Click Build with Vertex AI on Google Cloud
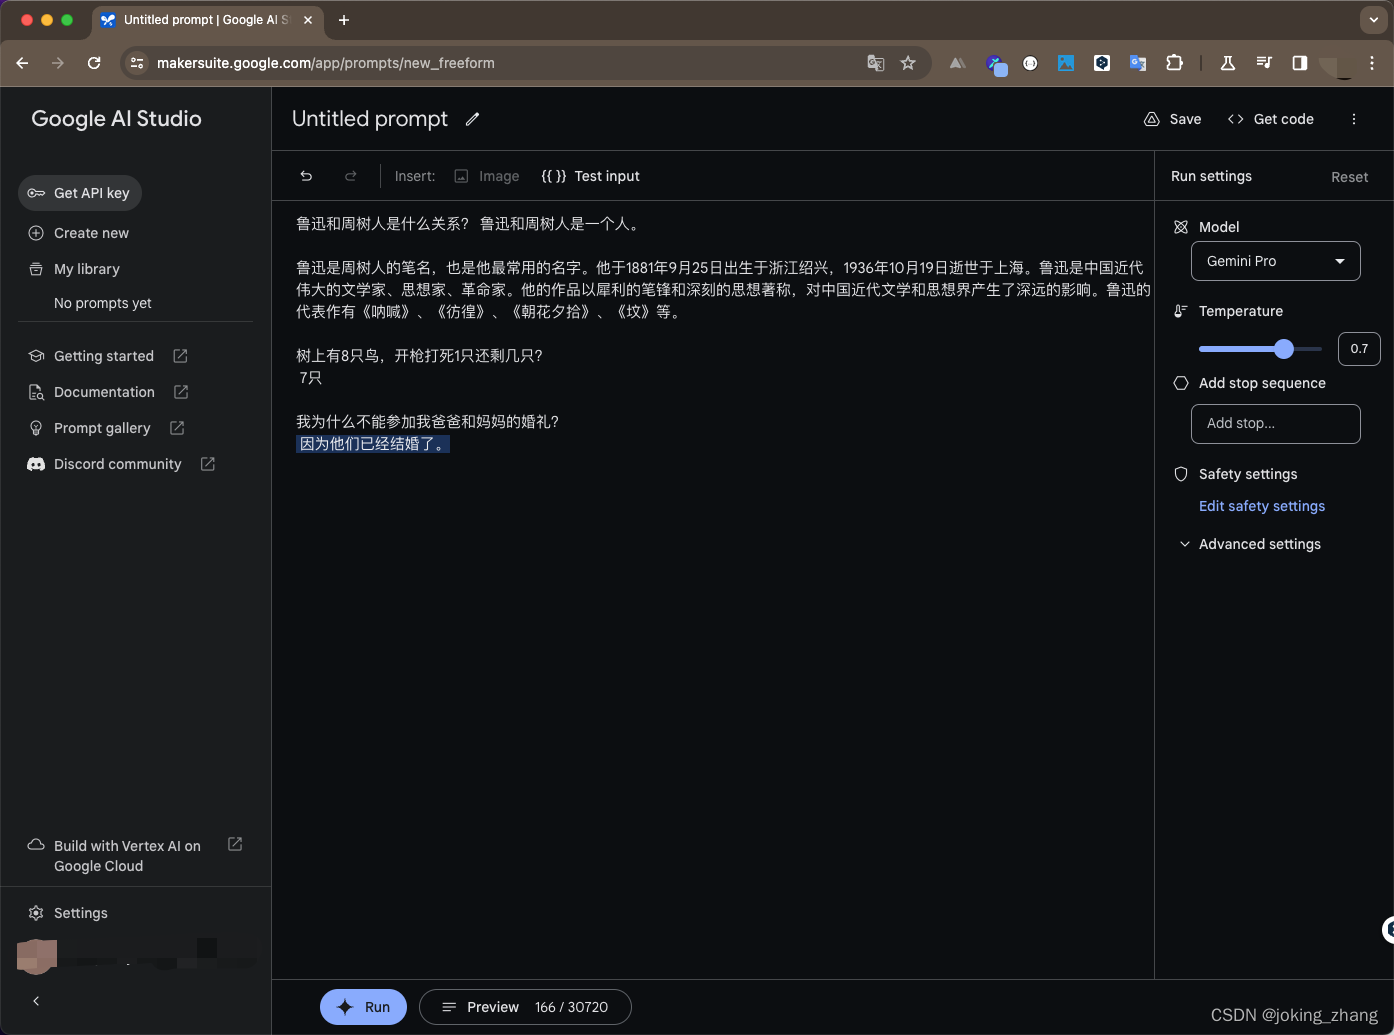The image size is (1394, 1035). tap(127, 856)
